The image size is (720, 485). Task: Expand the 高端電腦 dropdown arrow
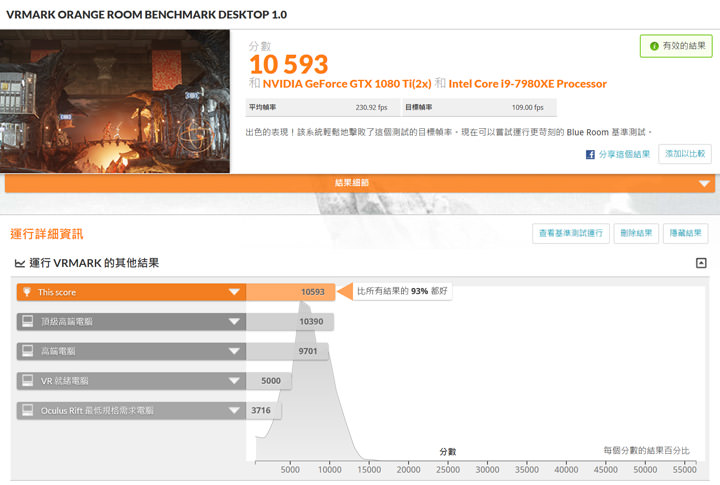coord(234,351)
